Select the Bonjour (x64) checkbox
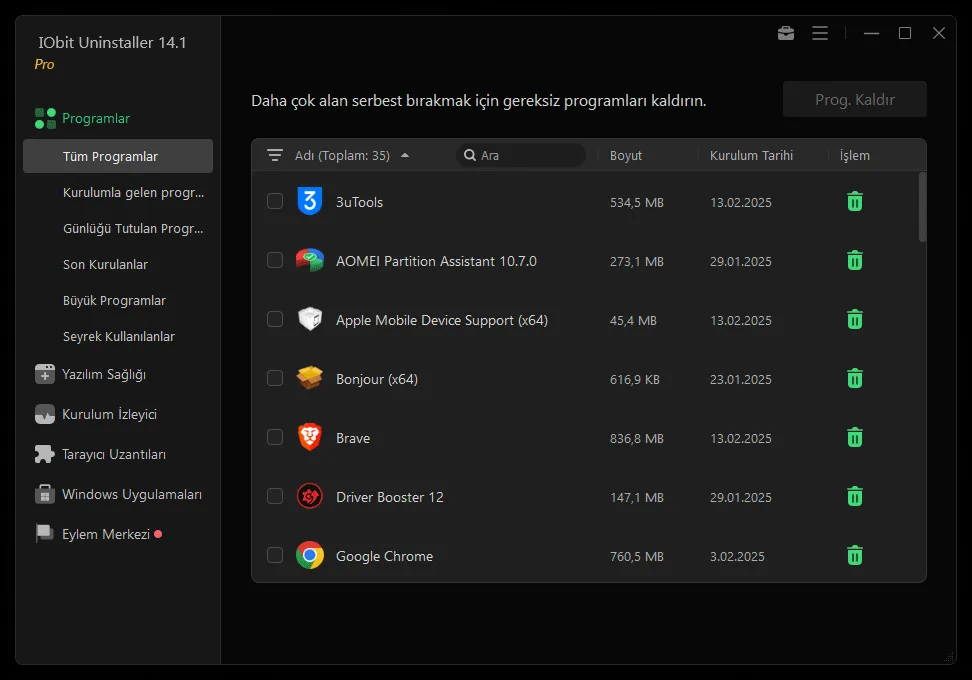Viewport: 972px width, 680px height. point(275,379)
